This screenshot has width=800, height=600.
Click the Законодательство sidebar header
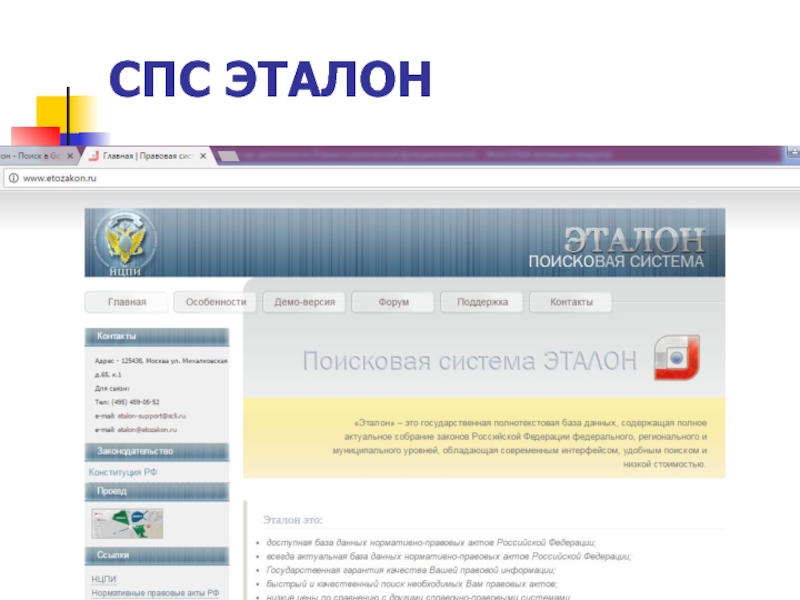point(157,452)
